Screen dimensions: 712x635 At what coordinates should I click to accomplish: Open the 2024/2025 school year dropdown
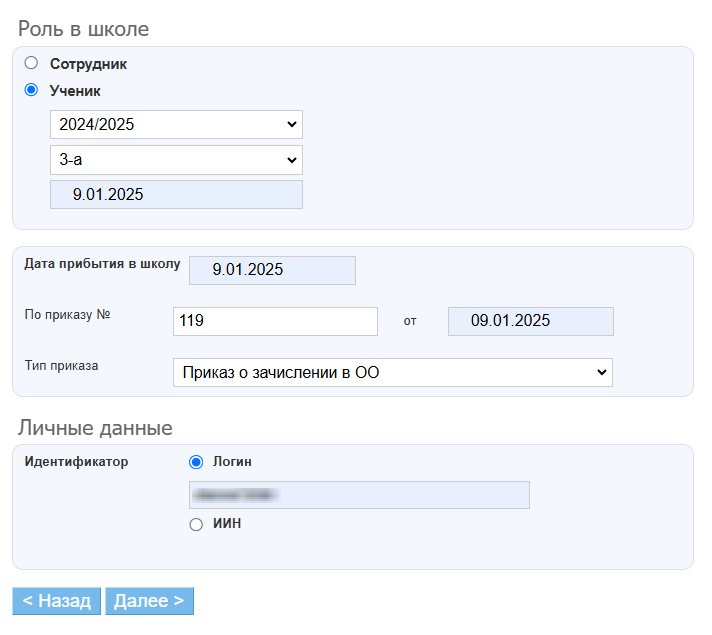(x=176, y=125)
